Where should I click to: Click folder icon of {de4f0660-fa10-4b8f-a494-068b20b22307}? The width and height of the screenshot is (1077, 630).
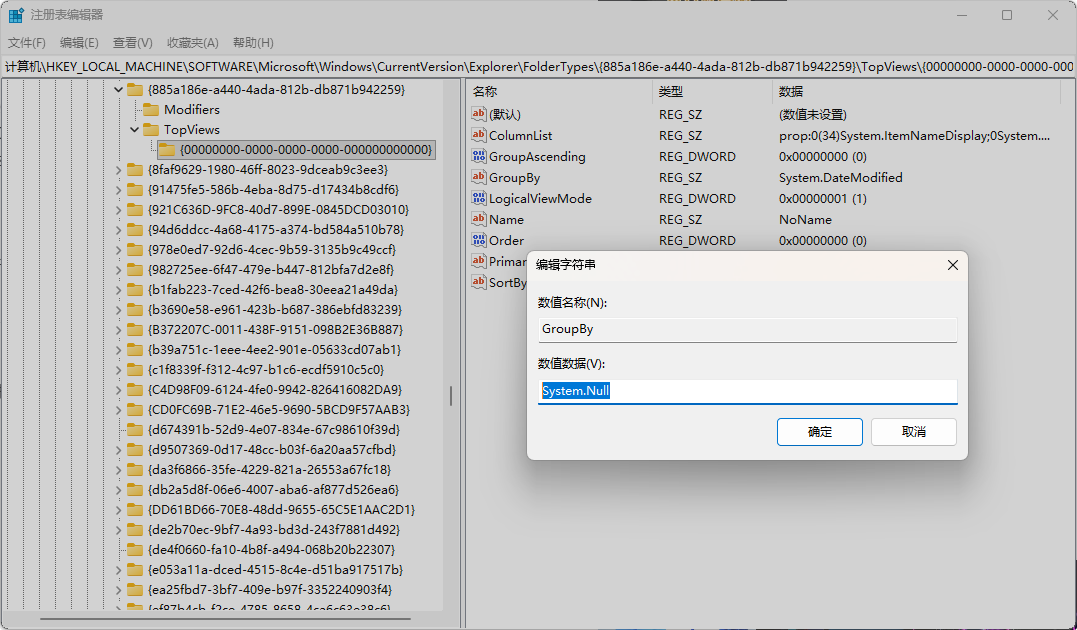[135, 550]
